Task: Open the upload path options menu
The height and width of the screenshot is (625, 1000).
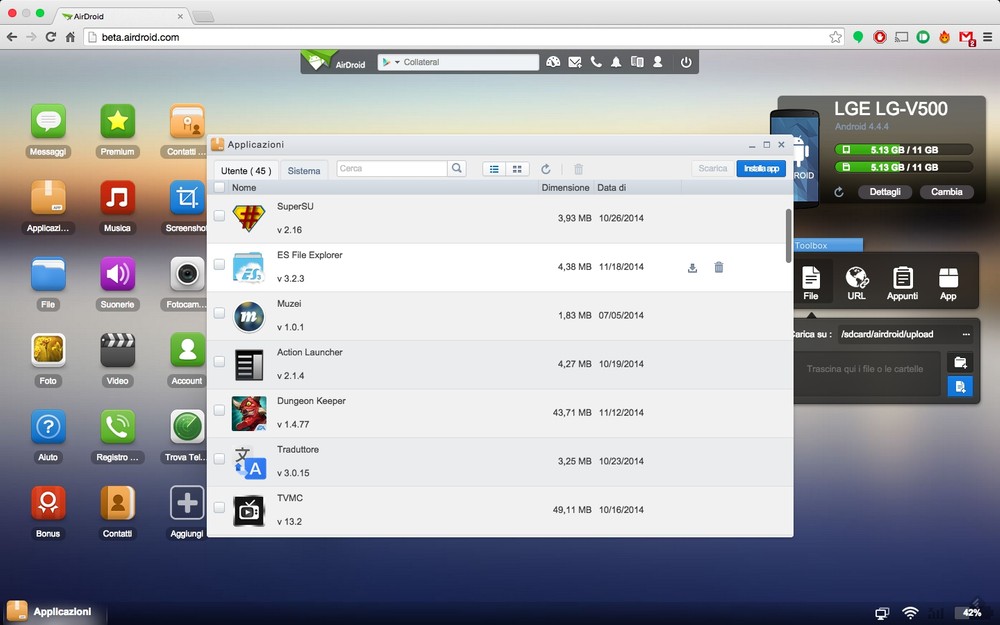Action: pyautogui.click(x=966, y=334)
